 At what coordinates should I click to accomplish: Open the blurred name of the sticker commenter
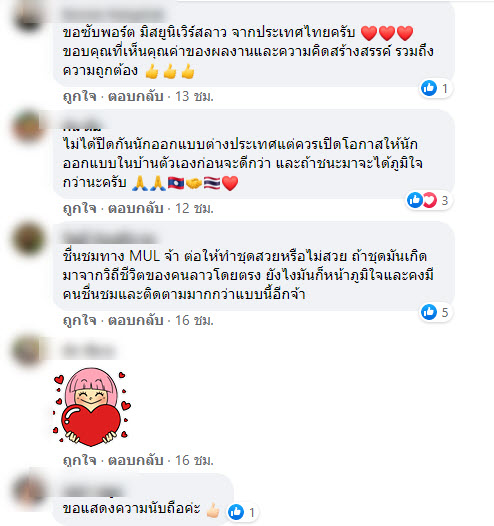[x=89, y=351]
